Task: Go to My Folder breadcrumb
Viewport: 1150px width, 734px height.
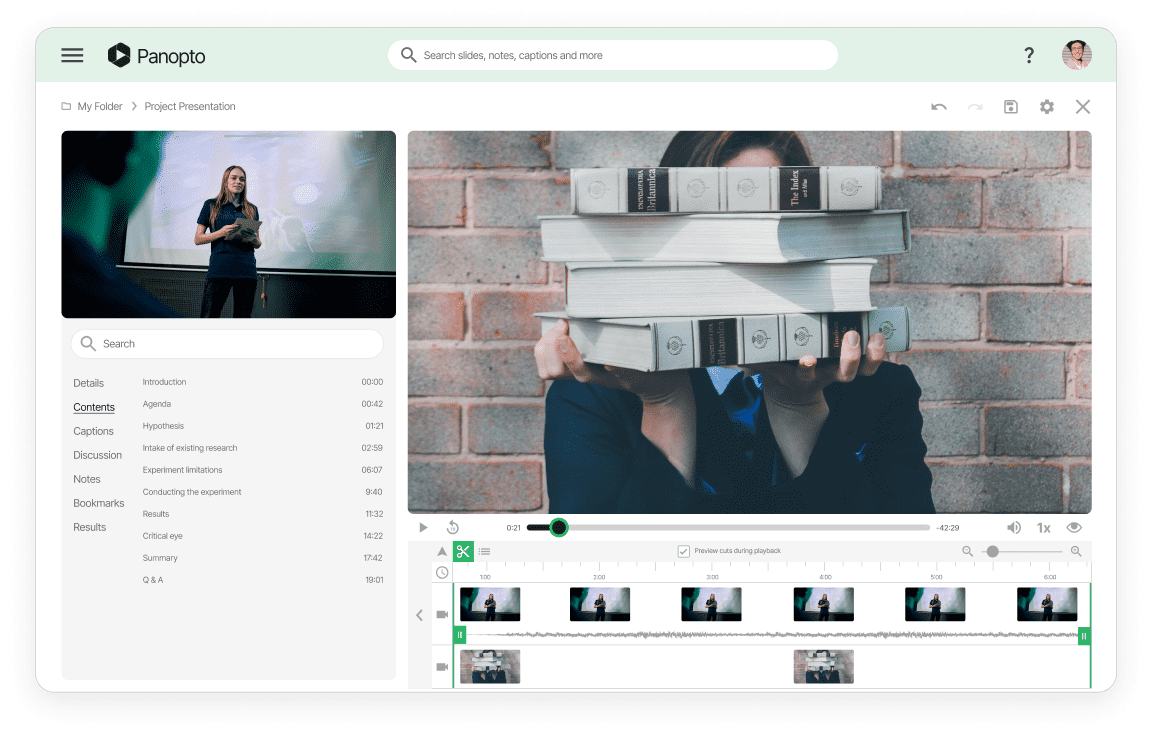Action: point(99,107)
